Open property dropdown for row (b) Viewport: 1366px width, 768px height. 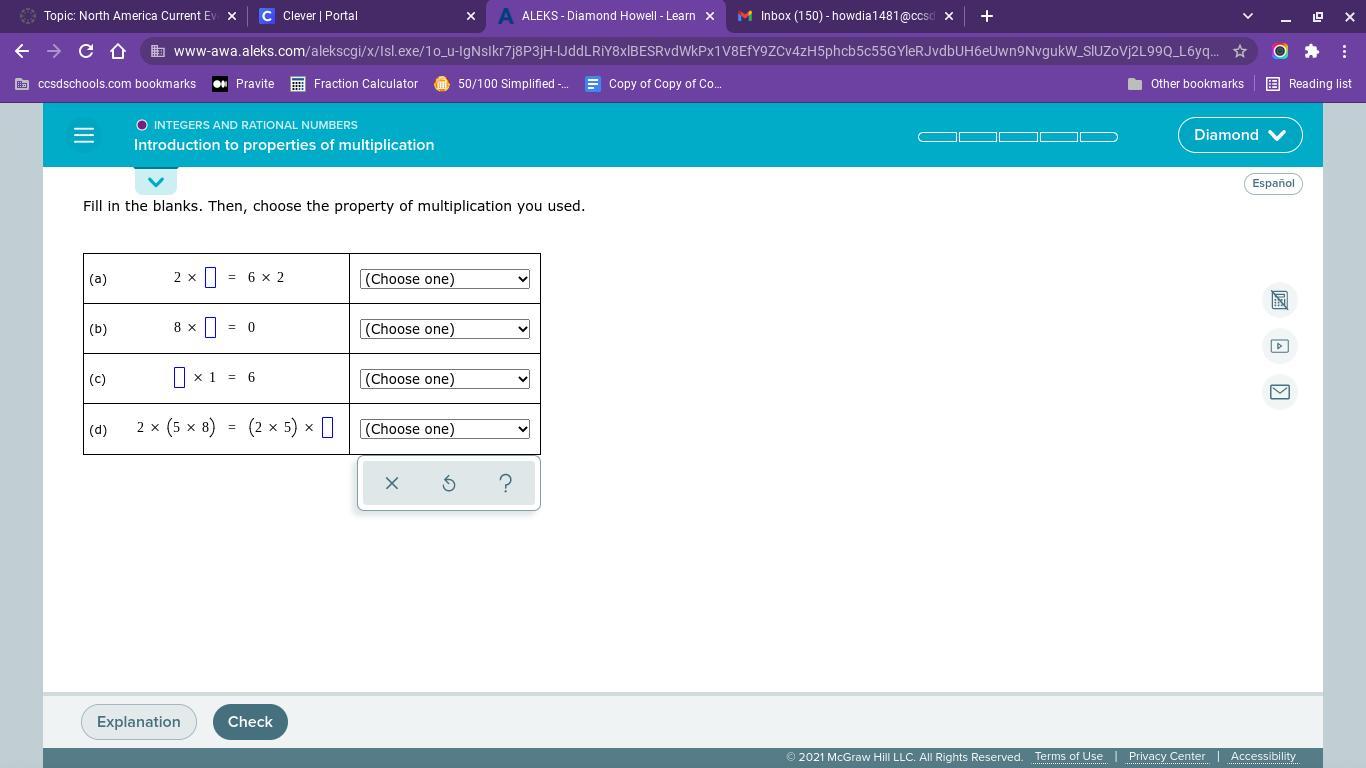(x=445, y=329)
